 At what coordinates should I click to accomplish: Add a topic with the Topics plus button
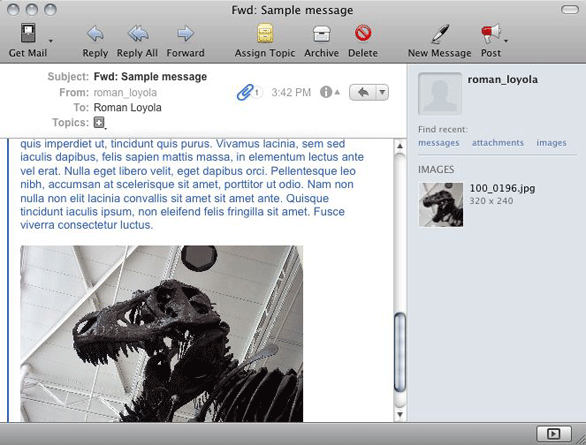point(99,123)
